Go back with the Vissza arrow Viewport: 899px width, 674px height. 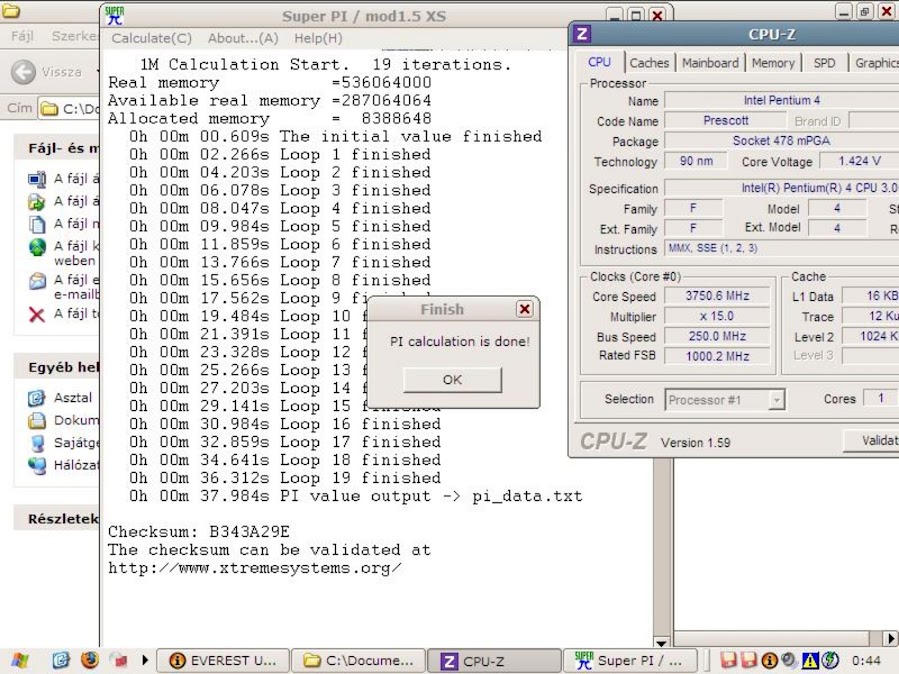click(24, 72)
